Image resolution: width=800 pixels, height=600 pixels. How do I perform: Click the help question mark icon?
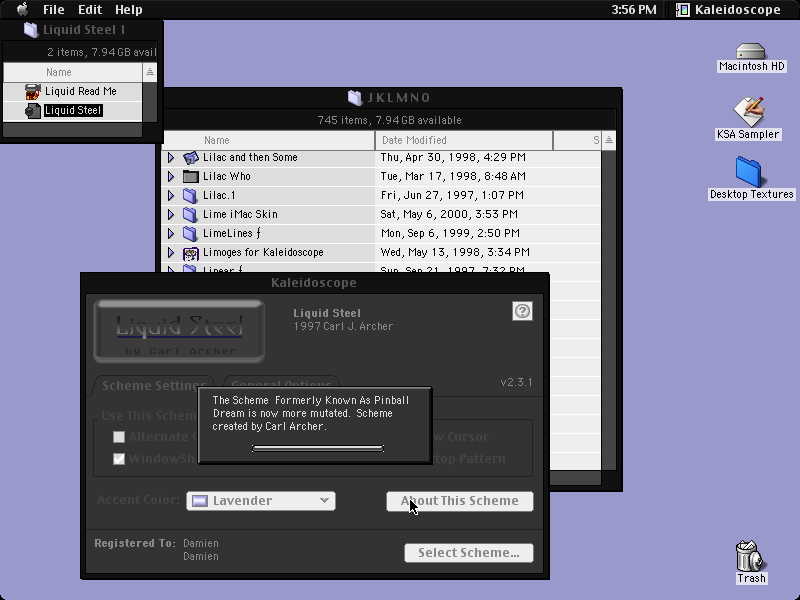pos(522,311)
